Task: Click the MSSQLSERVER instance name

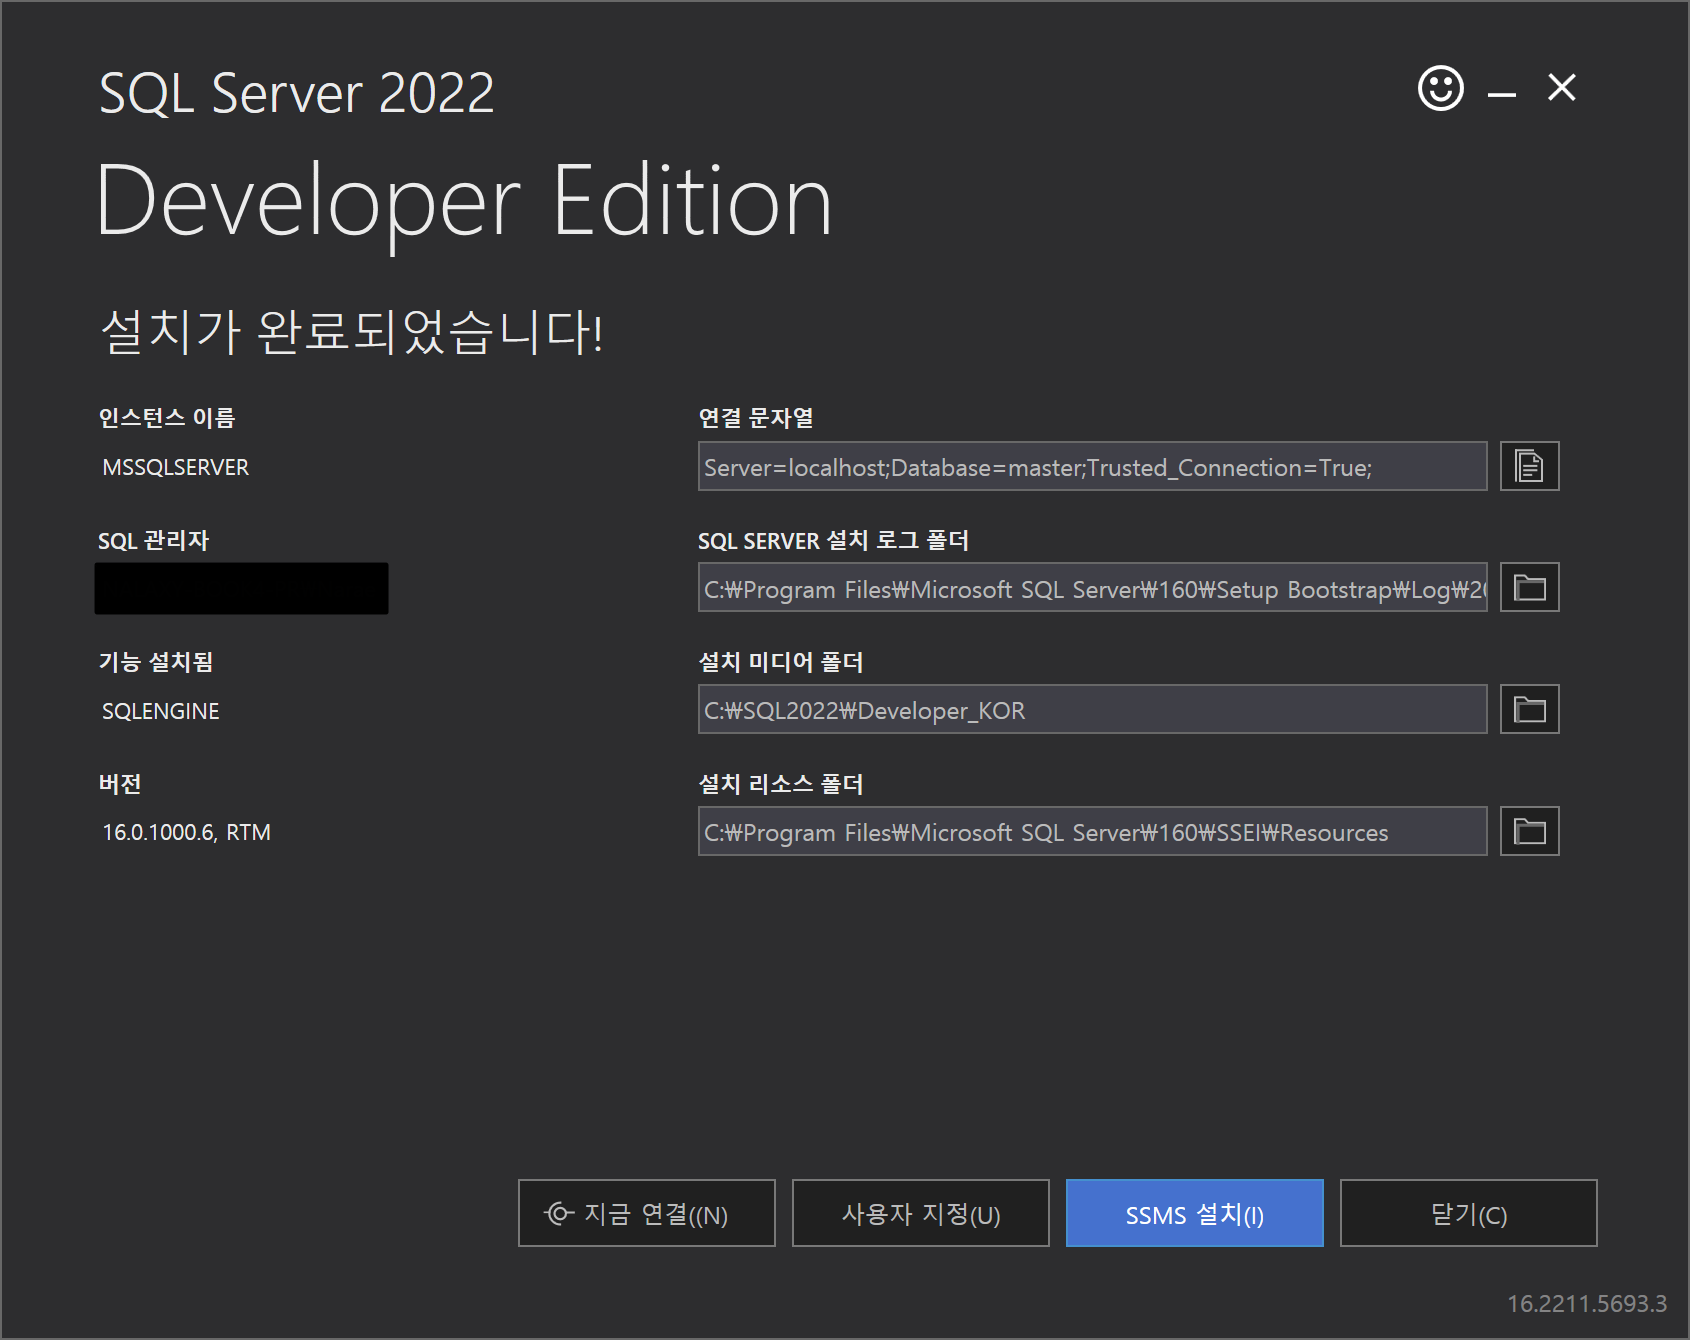Action: pyautogui.click(x=175, y=467)
